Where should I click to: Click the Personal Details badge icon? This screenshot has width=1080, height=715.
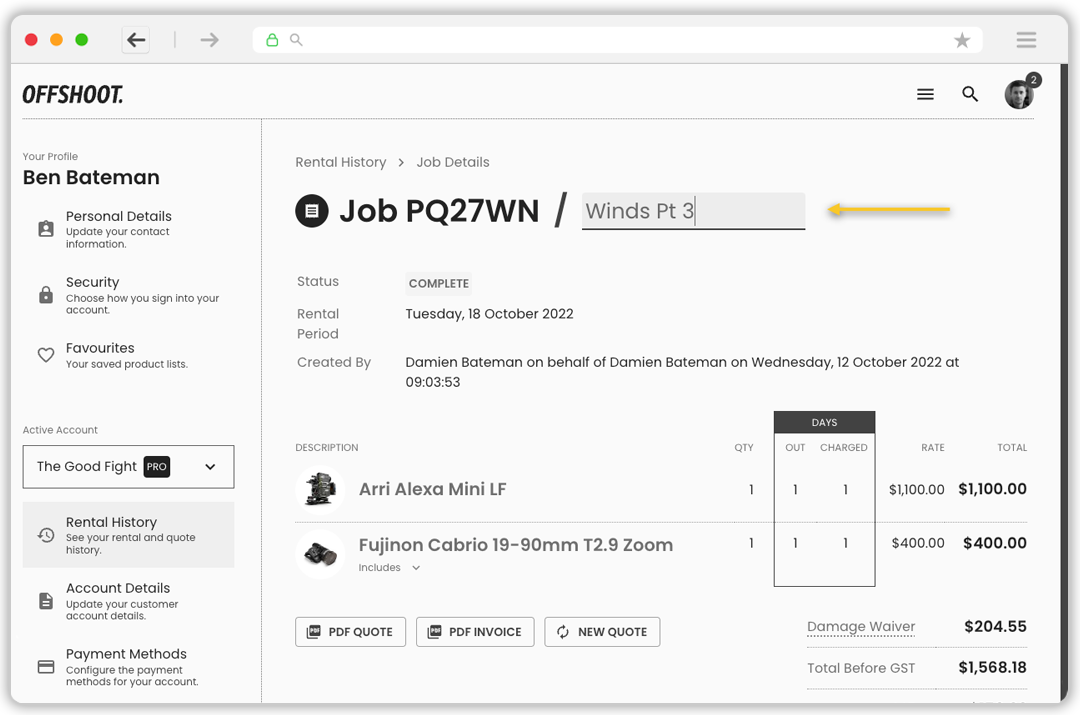[x=46, y=229]
